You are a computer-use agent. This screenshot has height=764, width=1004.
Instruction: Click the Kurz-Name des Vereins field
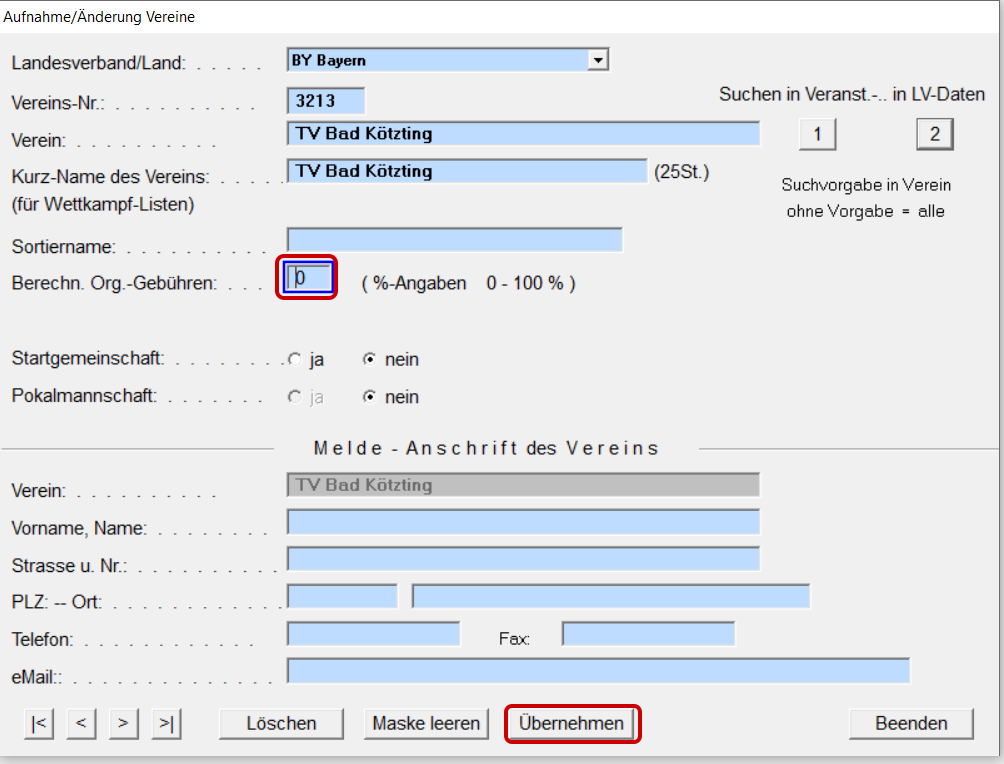point(466,171)
